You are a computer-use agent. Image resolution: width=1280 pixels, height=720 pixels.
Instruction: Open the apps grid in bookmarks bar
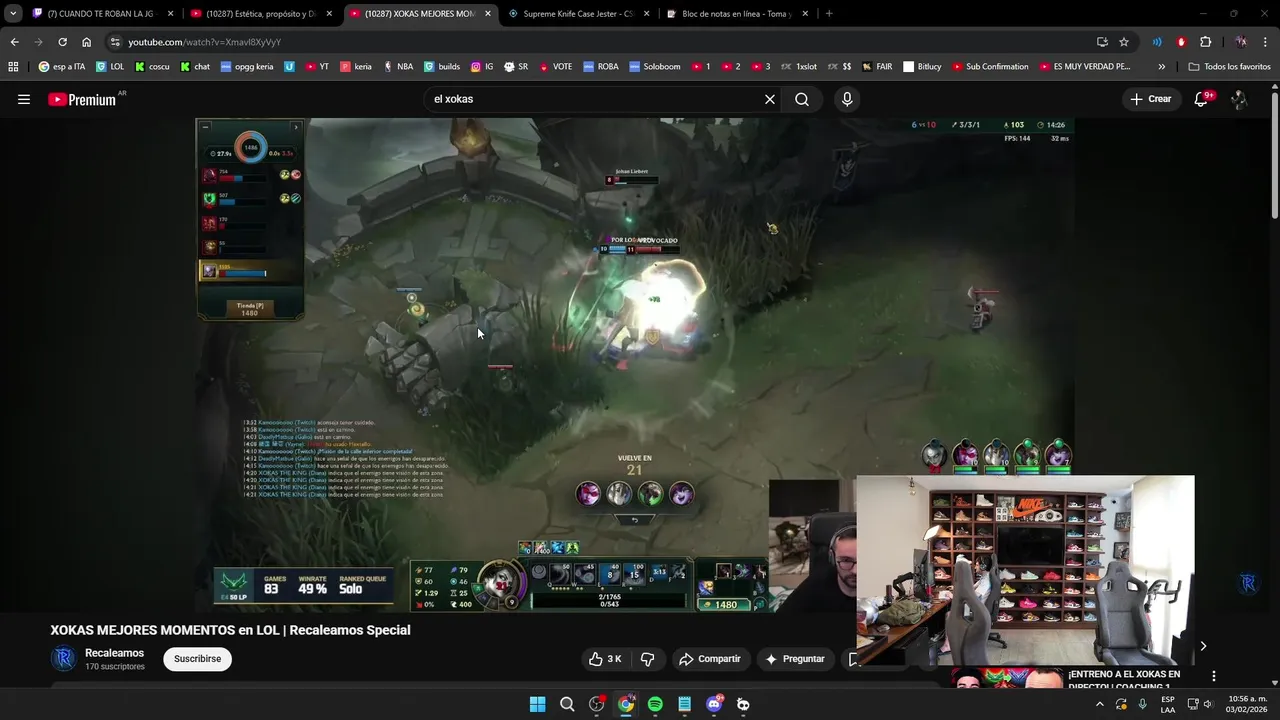(x=13, y=67)
